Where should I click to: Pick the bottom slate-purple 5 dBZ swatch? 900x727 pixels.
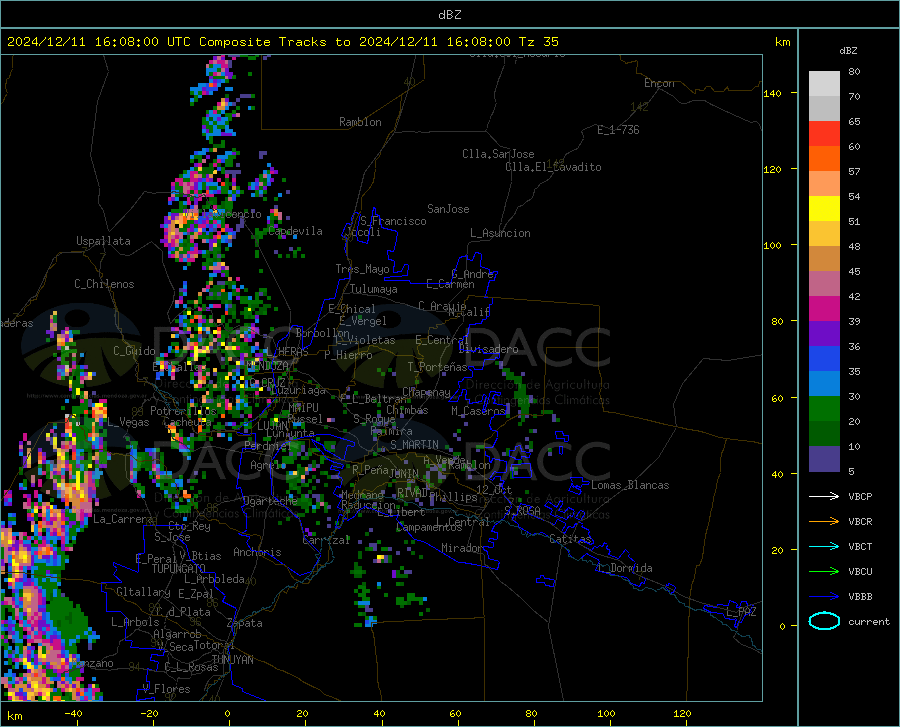[x=824, y=458]
